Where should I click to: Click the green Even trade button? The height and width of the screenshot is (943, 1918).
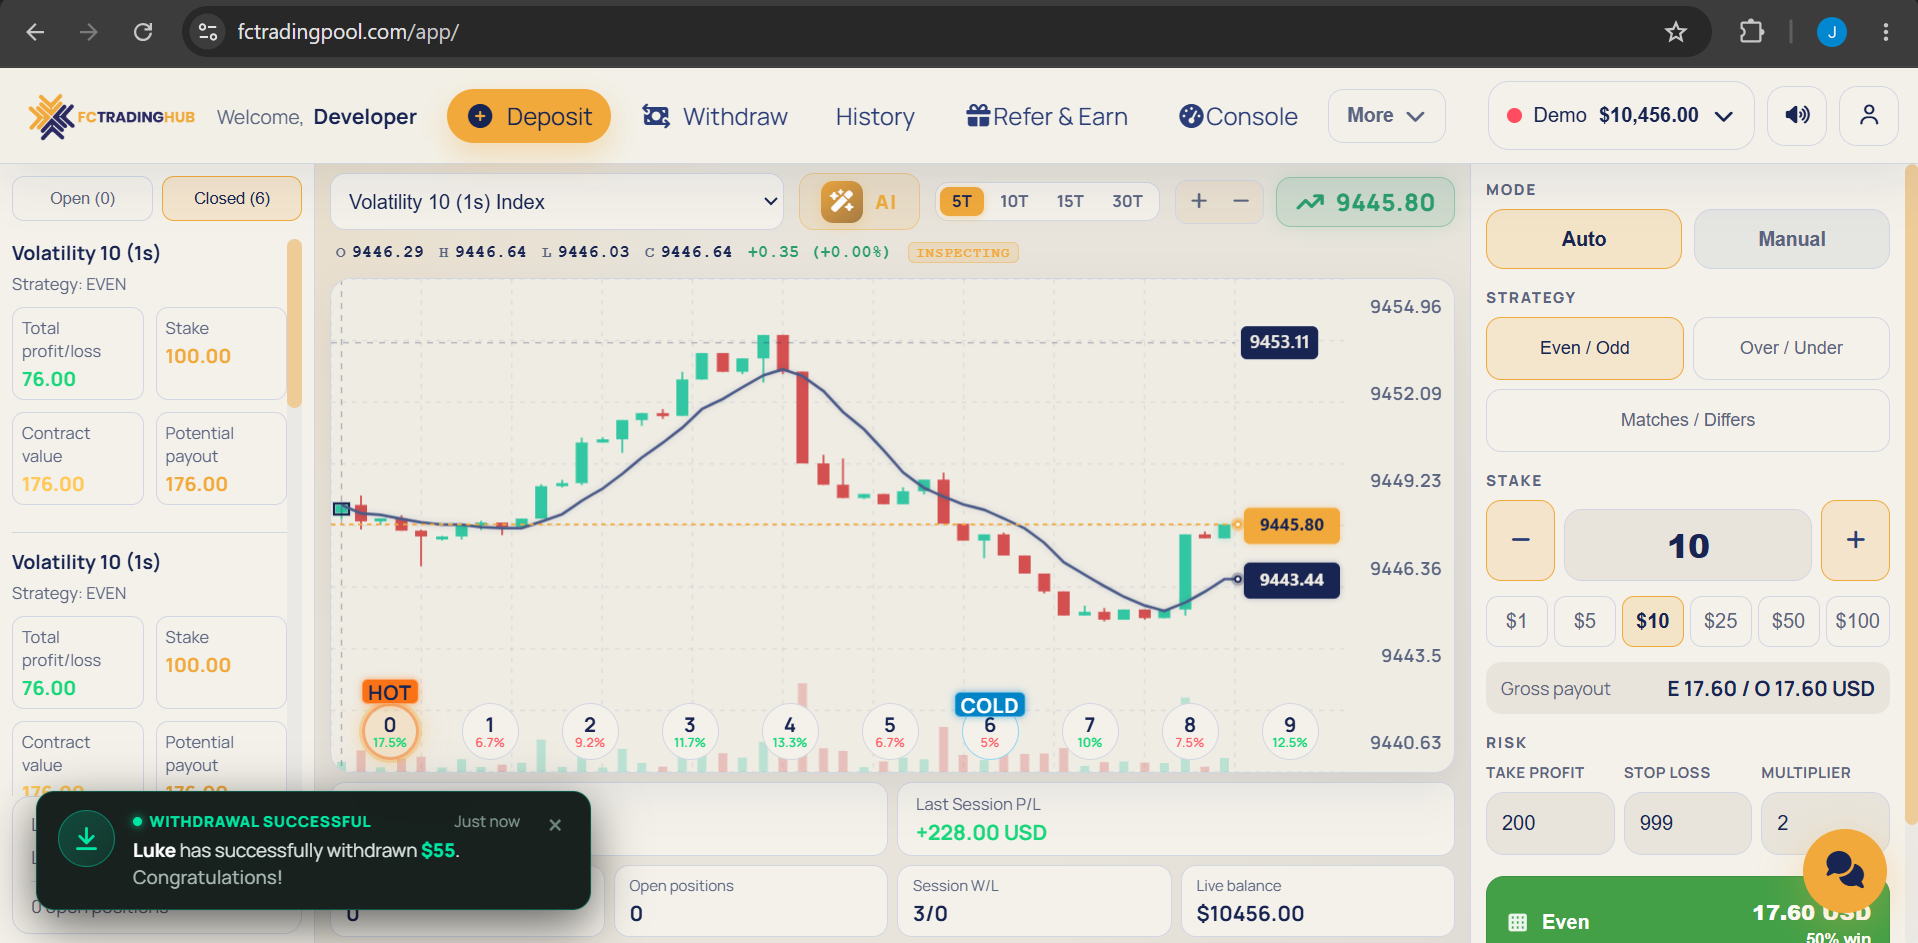(x=1688, y=912)
